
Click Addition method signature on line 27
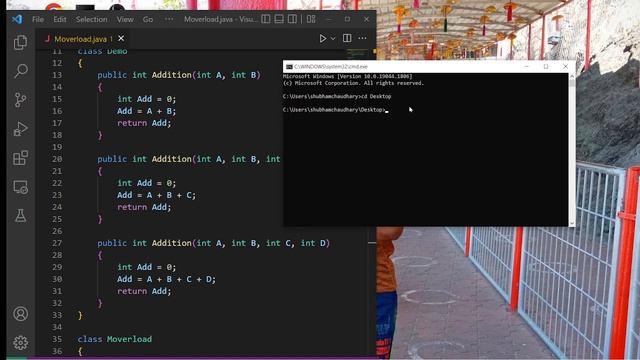coord(213,243)
